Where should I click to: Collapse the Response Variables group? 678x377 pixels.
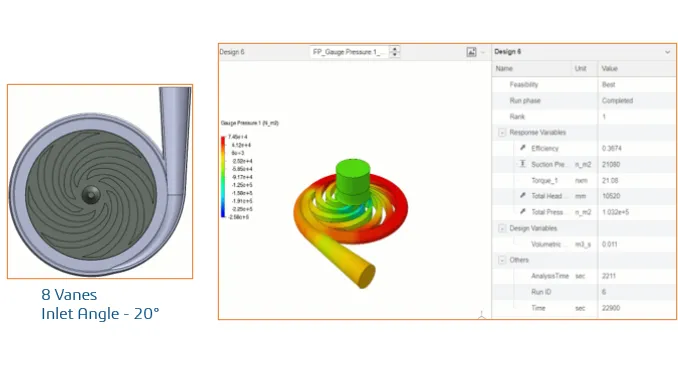pos(502,133)
